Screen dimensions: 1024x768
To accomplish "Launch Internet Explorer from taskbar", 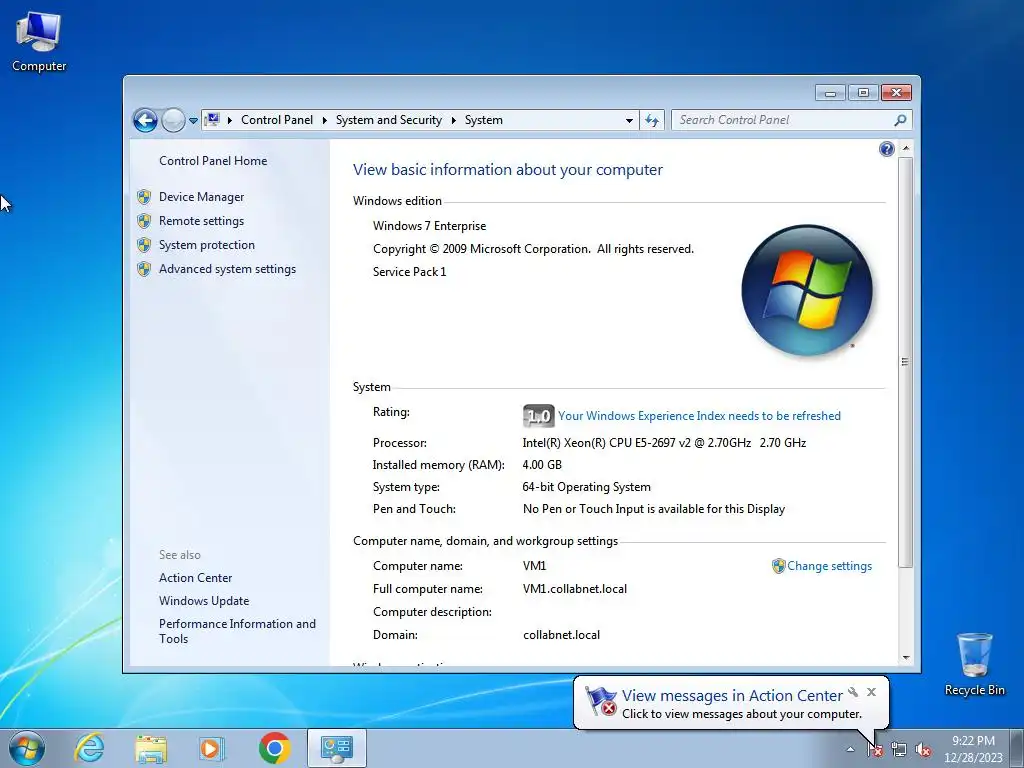I will click(x=89, y=748).
